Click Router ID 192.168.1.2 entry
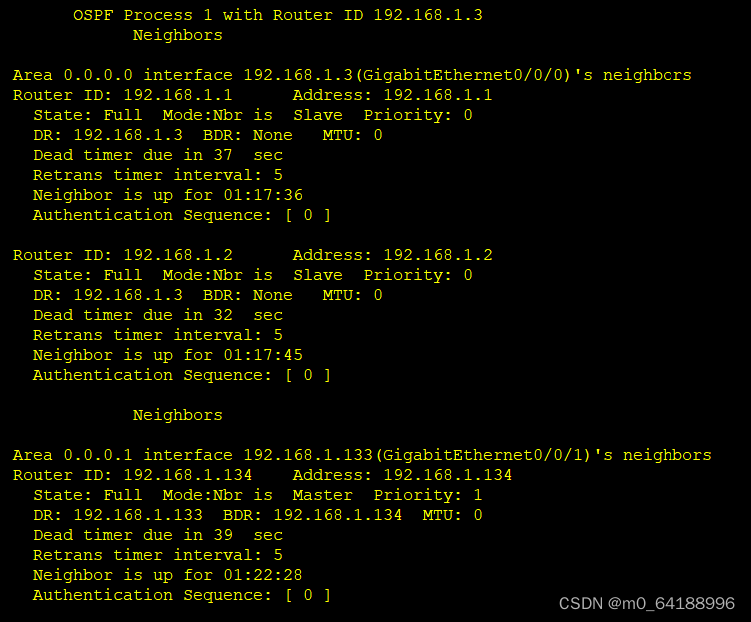751x622 pixels. (122, 255)
